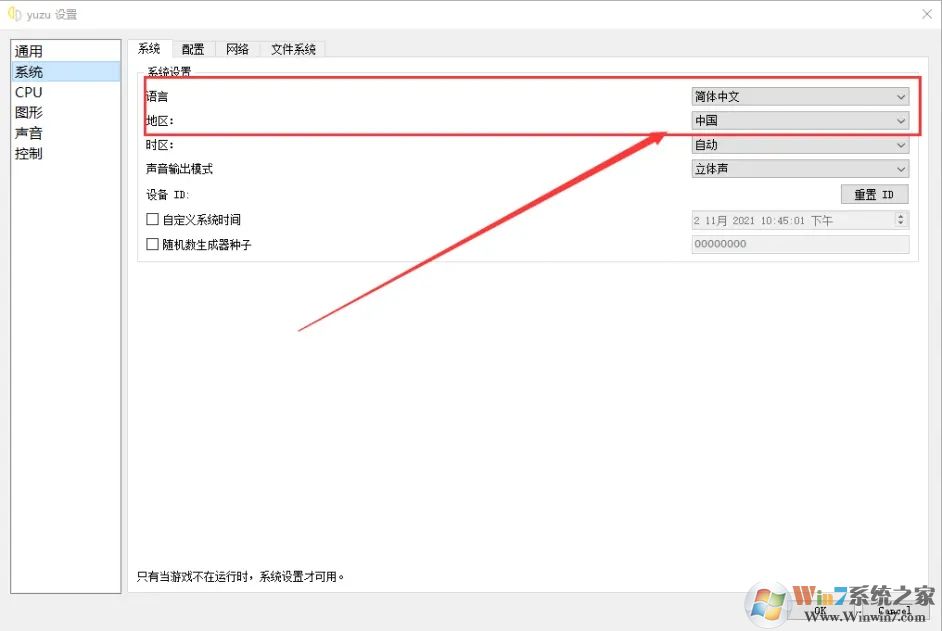Viewport: 942px width, 631px height.
Task: Switch to the 网络 tab
Action: pyautogui.click(x=237, y=49)
